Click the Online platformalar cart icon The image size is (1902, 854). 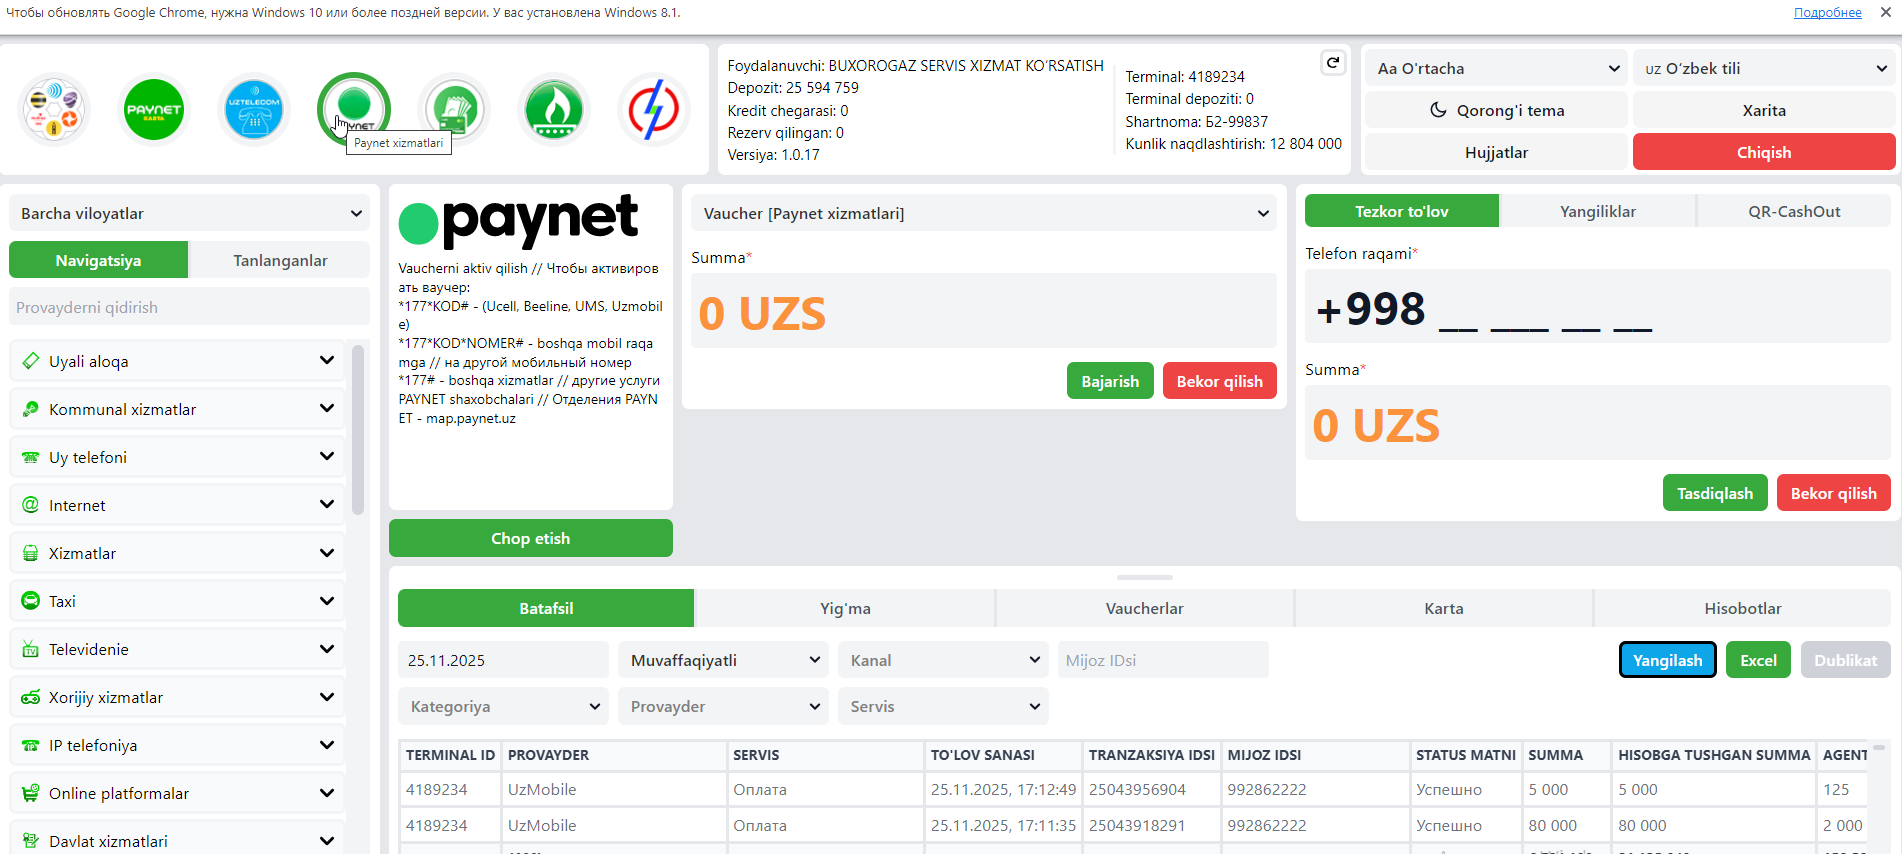click(x=31, y=793)
